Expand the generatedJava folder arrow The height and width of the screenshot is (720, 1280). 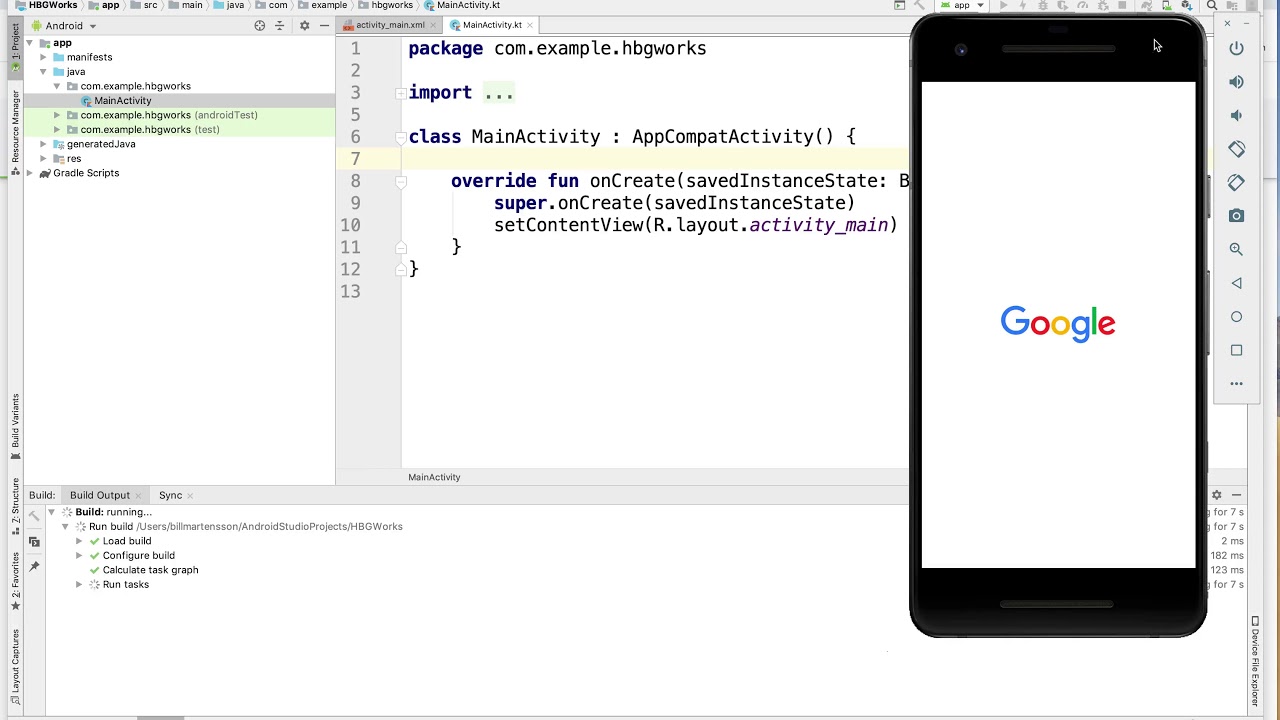pyautogui.click(x=44, y=144)
